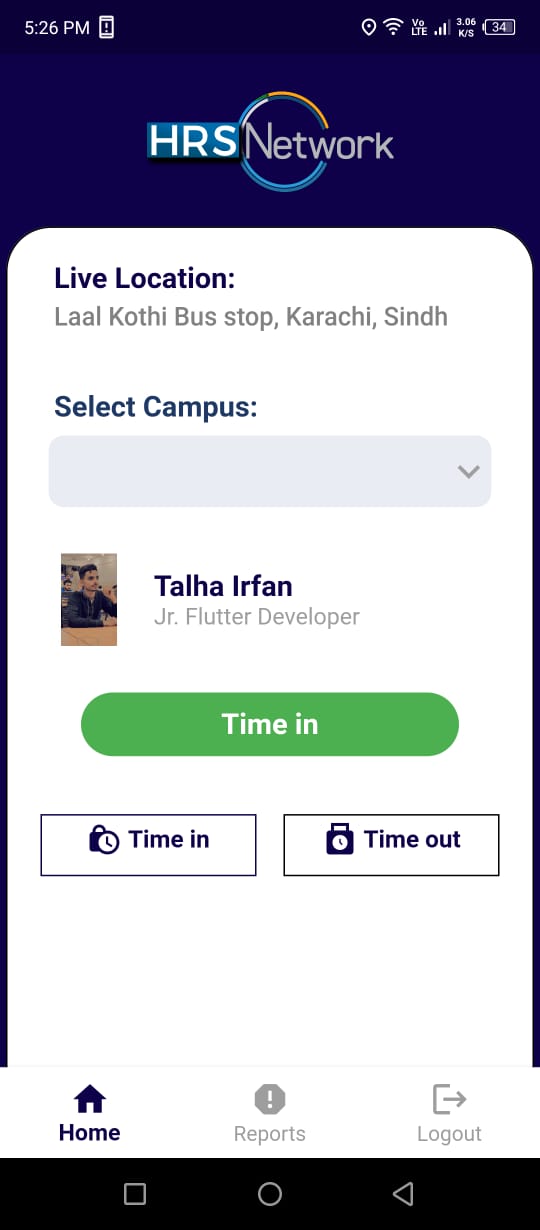Tap the green Time in button

[270, 724]
